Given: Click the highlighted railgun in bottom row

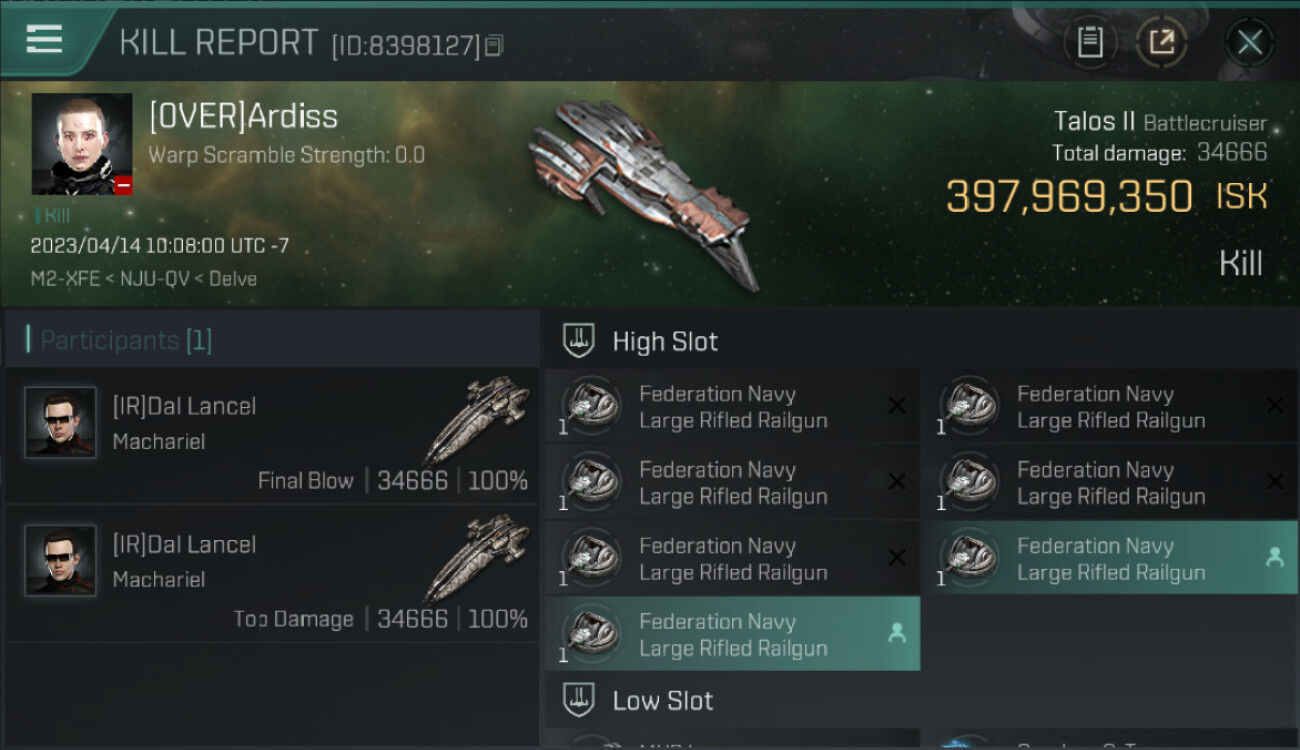Looking at the screenshot, I should (x=732, y=634).
